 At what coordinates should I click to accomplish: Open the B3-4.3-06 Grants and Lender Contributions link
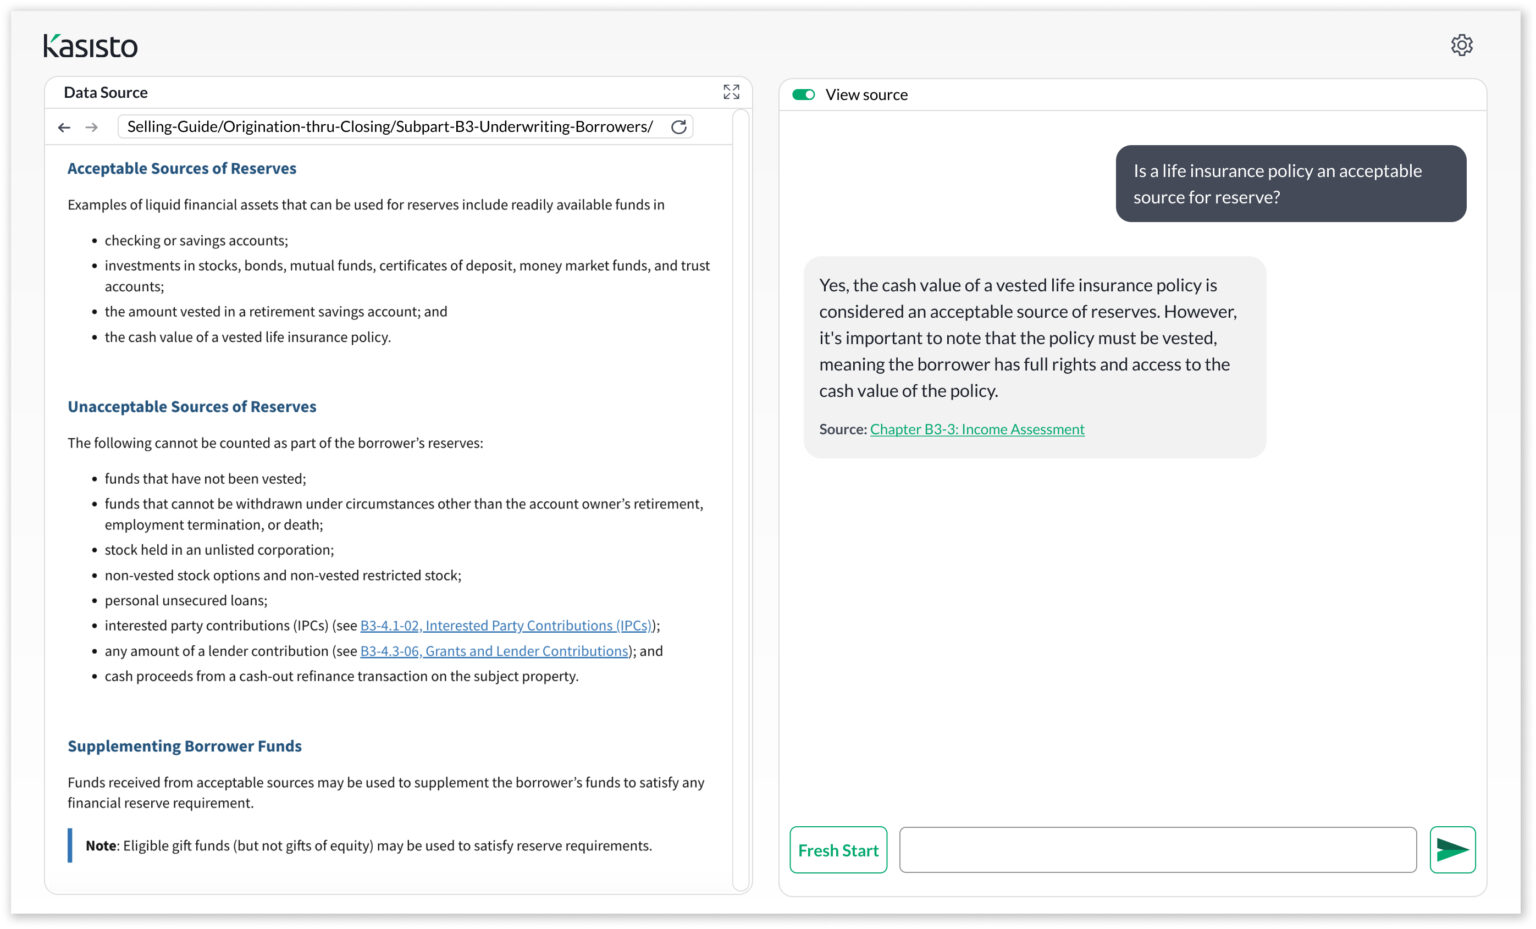tap(495, 651)
